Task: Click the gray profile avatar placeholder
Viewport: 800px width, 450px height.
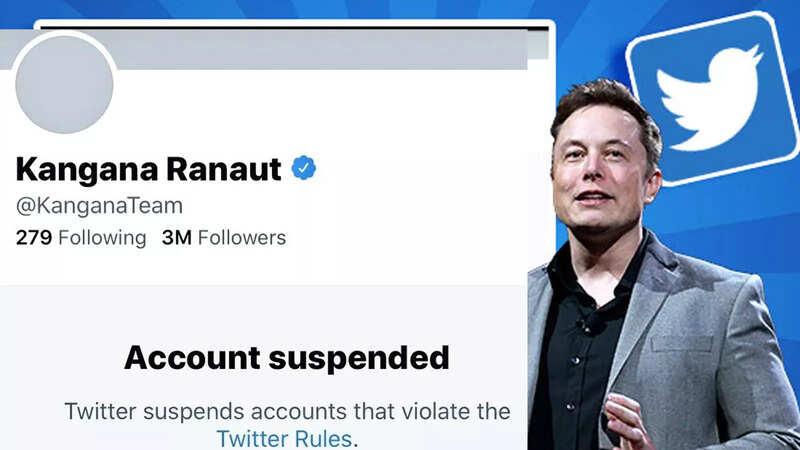Action: [x=64, y=85]
